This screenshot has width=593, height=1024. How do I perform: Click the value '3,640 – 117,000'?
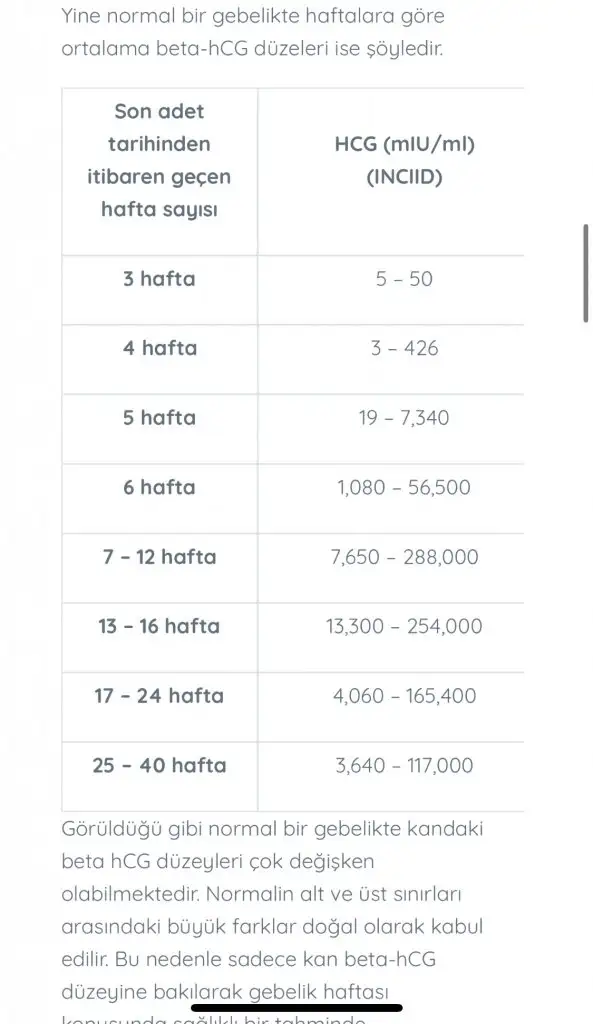tap(404, 765)
